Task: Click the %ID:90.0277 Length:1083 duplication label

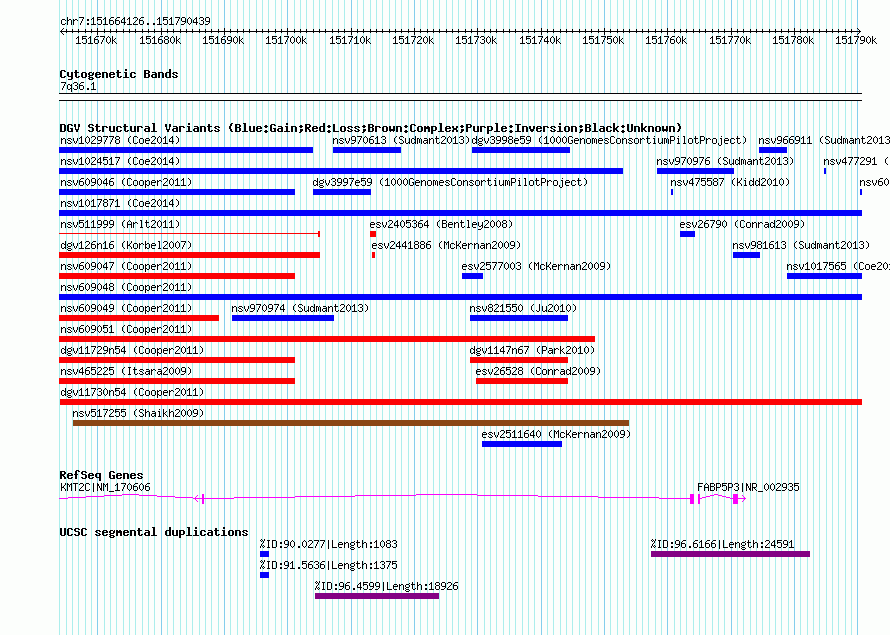Action: [329, 544]
